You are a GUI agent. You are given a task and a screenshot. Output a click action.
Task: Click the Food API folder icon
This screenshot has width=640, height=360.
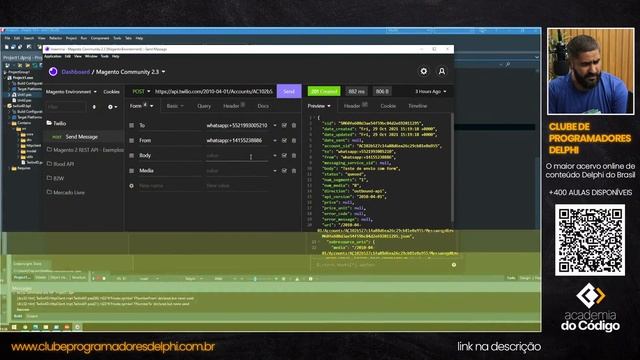pos(49,164)
